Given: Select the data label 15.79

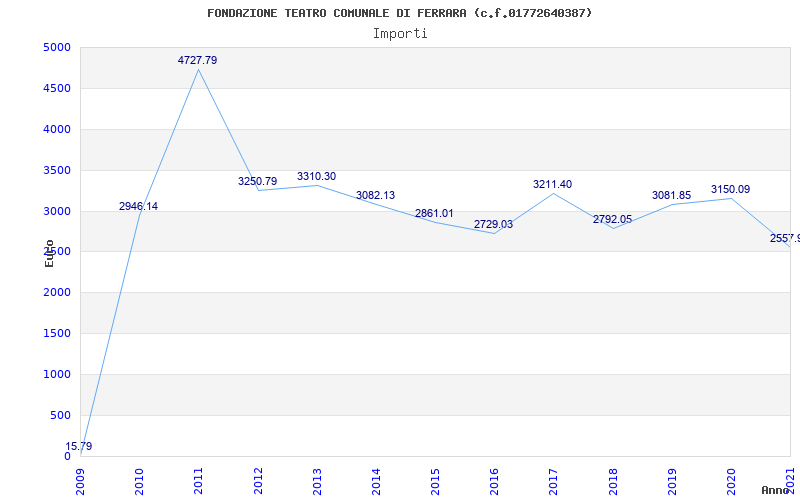Looking at the screenshot, I should pos(79,446).
